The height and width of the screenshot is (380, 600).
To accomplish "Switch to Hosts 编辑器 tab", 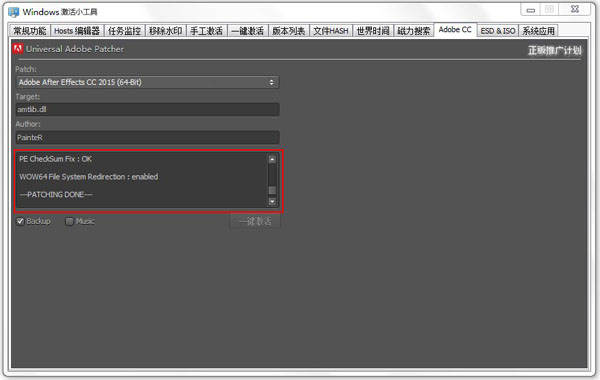I will click(x=77, y=31).
